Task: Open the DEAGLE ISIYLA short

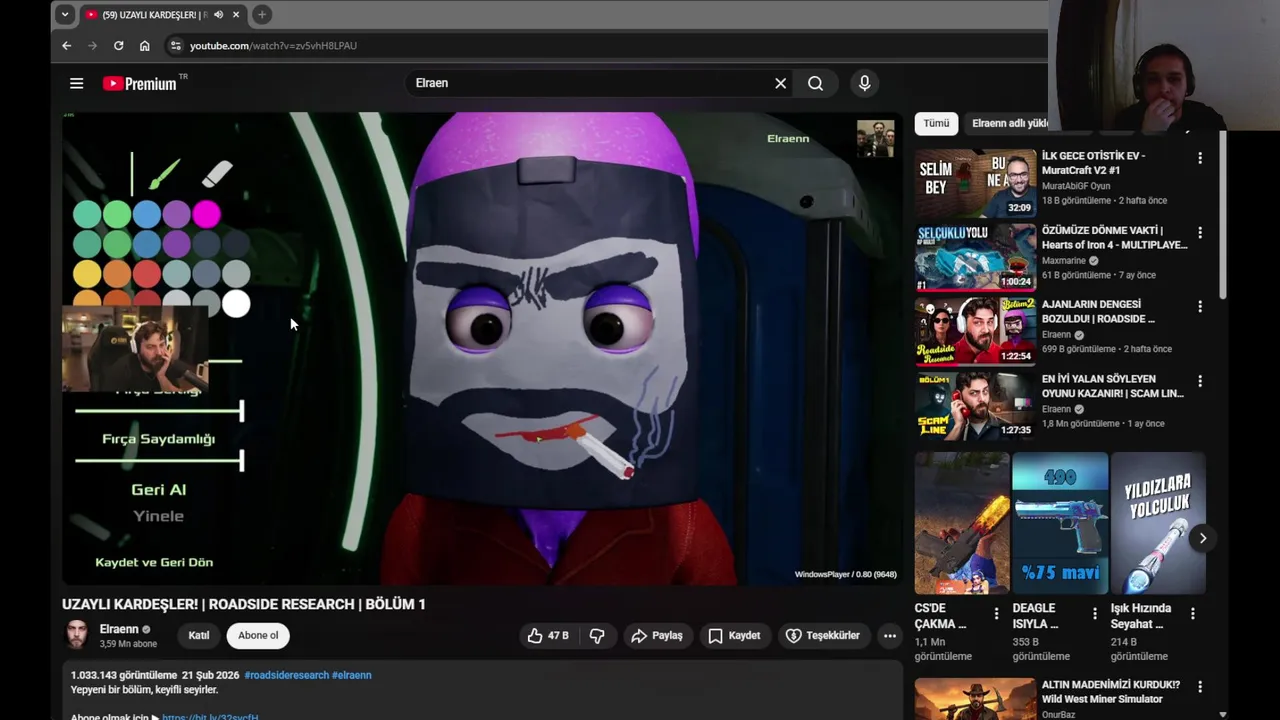Action: pyautogui.click(x=1060, y=523)
